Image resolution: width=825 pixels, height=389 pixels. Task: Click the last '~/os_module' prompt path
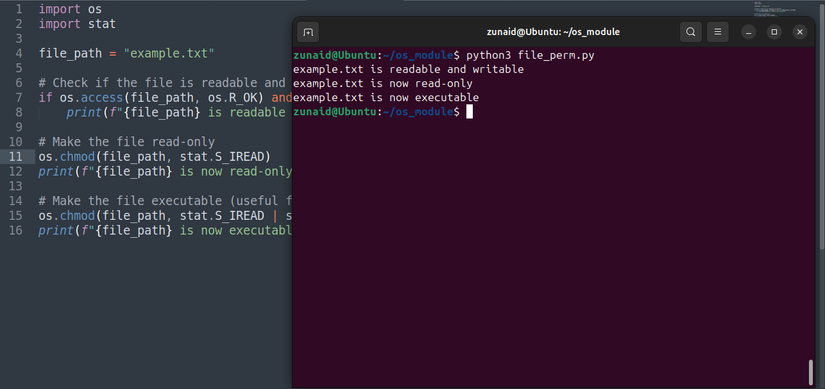click(x=418, y=112)
